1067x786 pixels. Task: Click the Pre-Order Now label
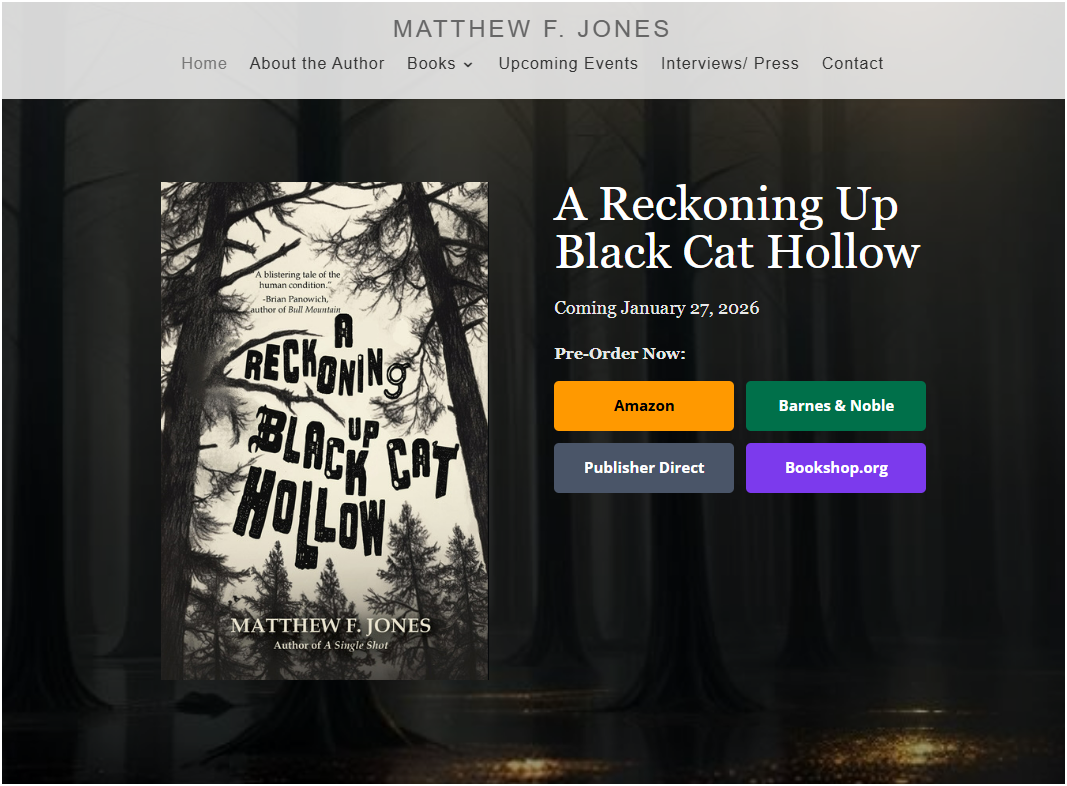(620, 353)
